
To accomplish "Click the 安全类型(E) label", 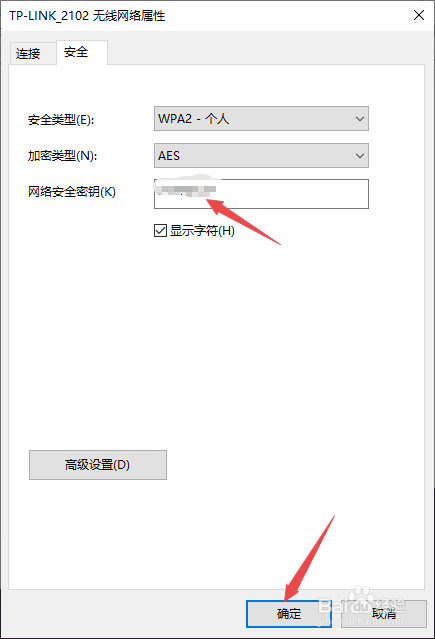I will [61, 120].
